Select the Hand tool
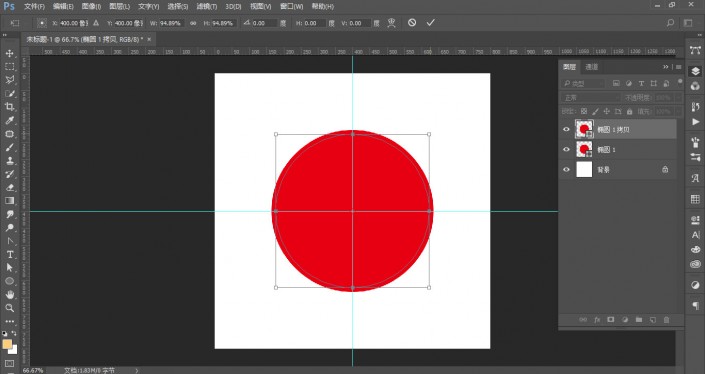Image resolution: width=705 pixels, height=374 pixels. click(x=9, y=294)
